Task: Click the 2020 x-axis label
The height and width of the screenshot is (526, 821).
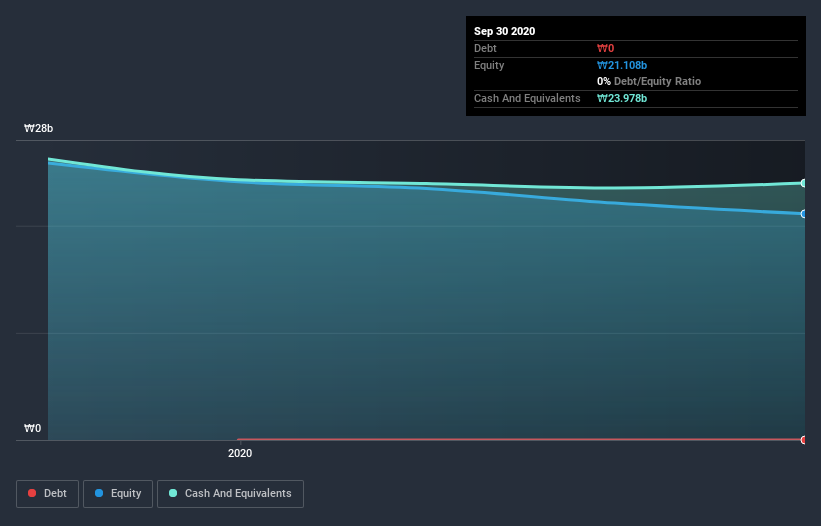Action: coord(240,453)
